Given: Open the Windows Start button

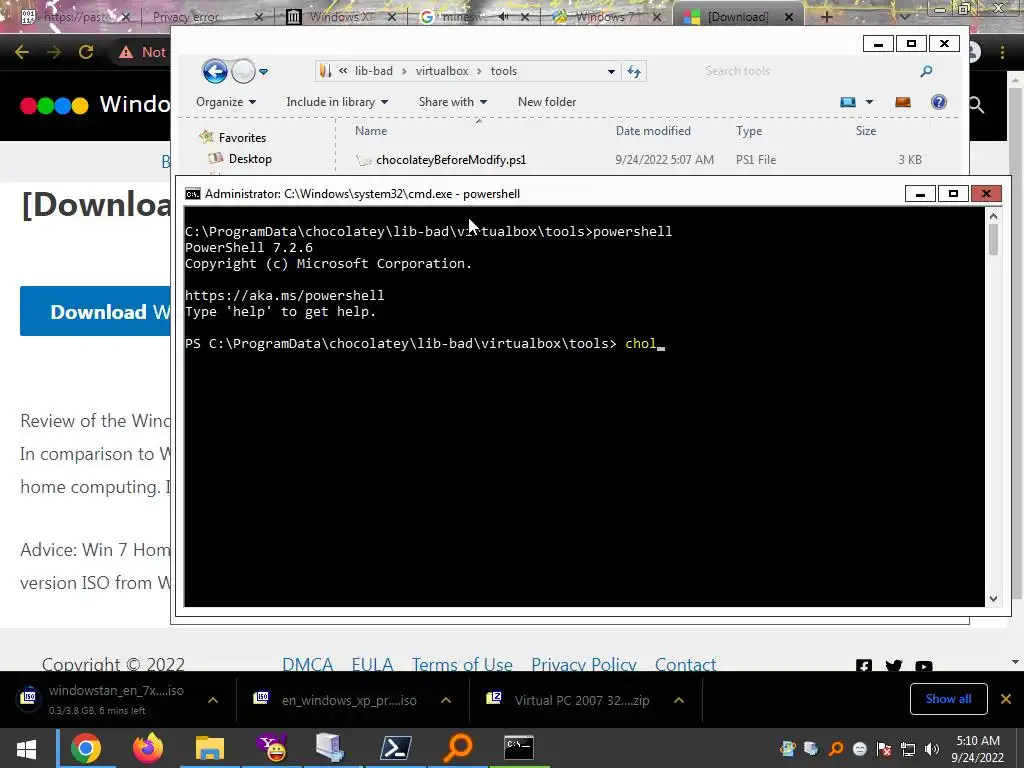Looking at the screenshot, I should [x=27, y=748].
